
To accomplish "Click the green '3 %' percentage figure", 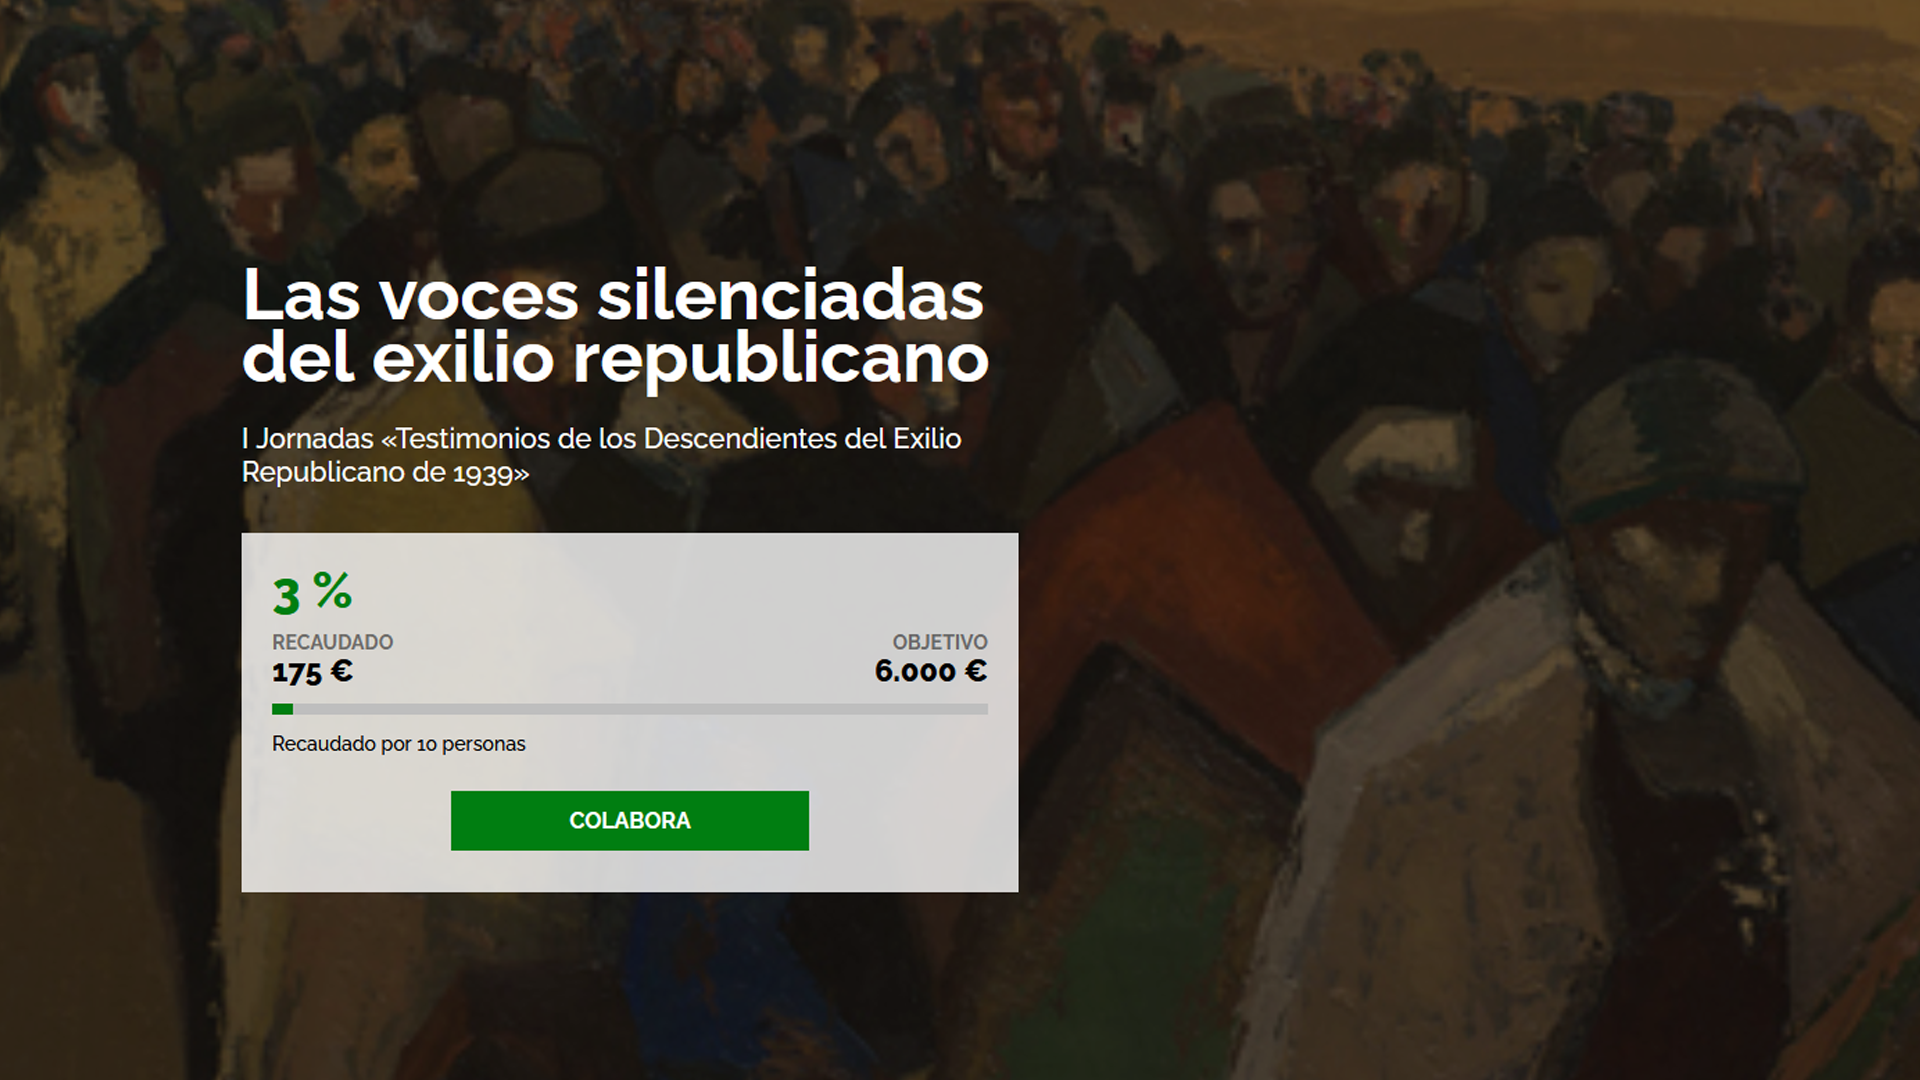I will [x=312, y=593].
